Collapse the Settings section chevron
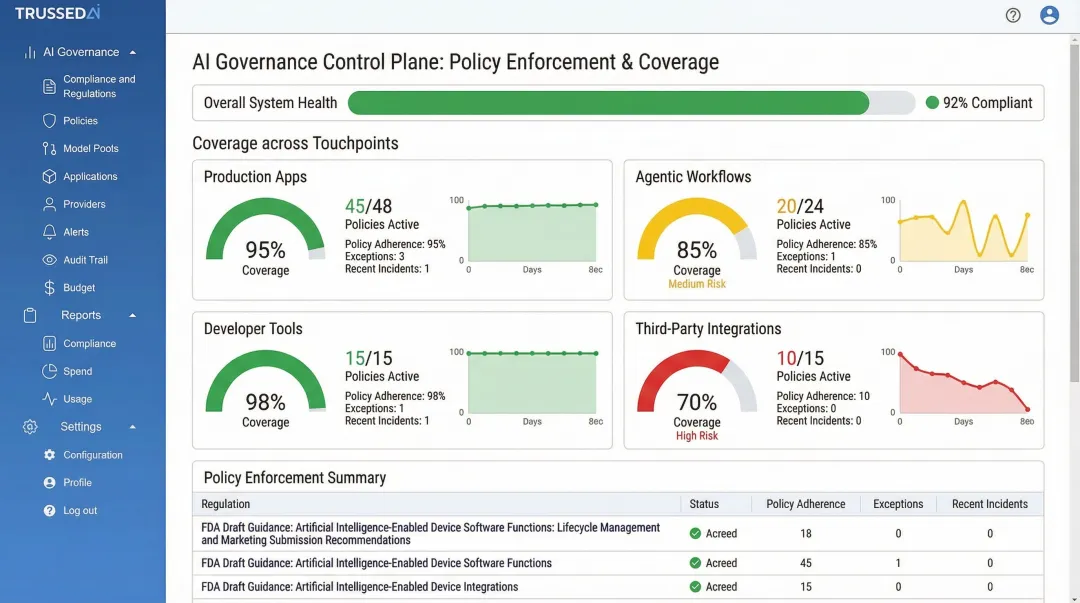The width and height of the screenshot is (1080, 603). coord(131,426)
